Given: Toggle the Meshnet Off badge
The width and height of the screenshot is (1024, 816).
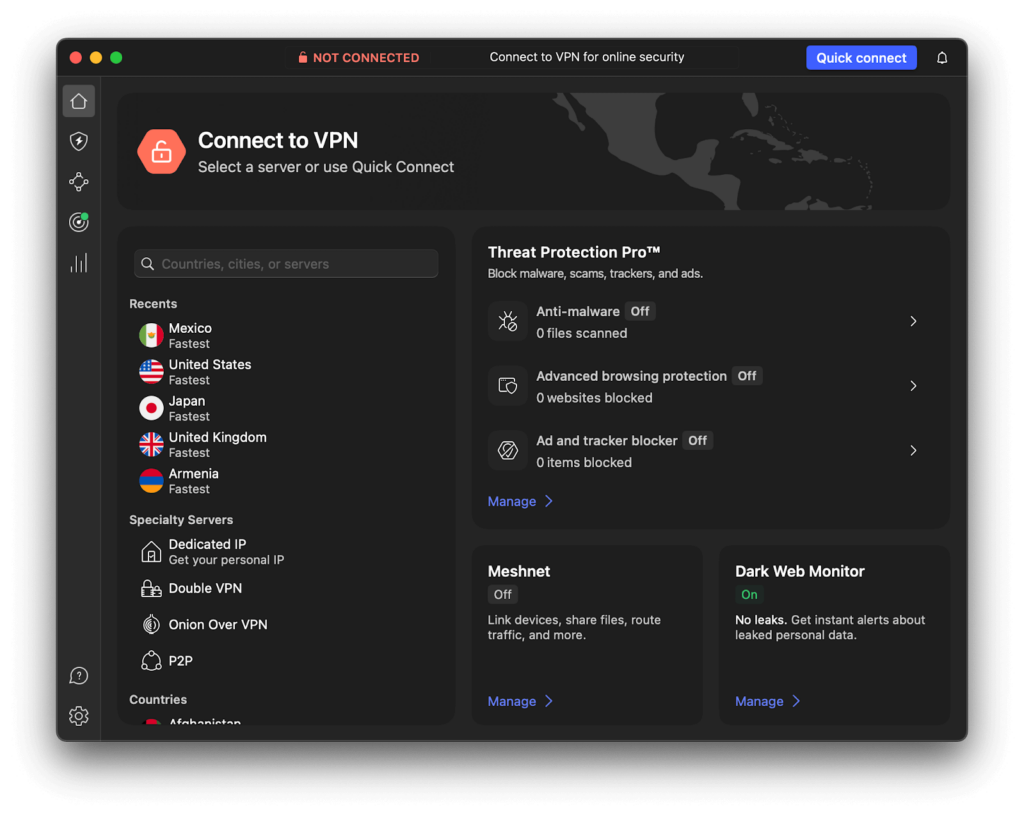Looking at the screenshot, I should click(x=503, y=595).
